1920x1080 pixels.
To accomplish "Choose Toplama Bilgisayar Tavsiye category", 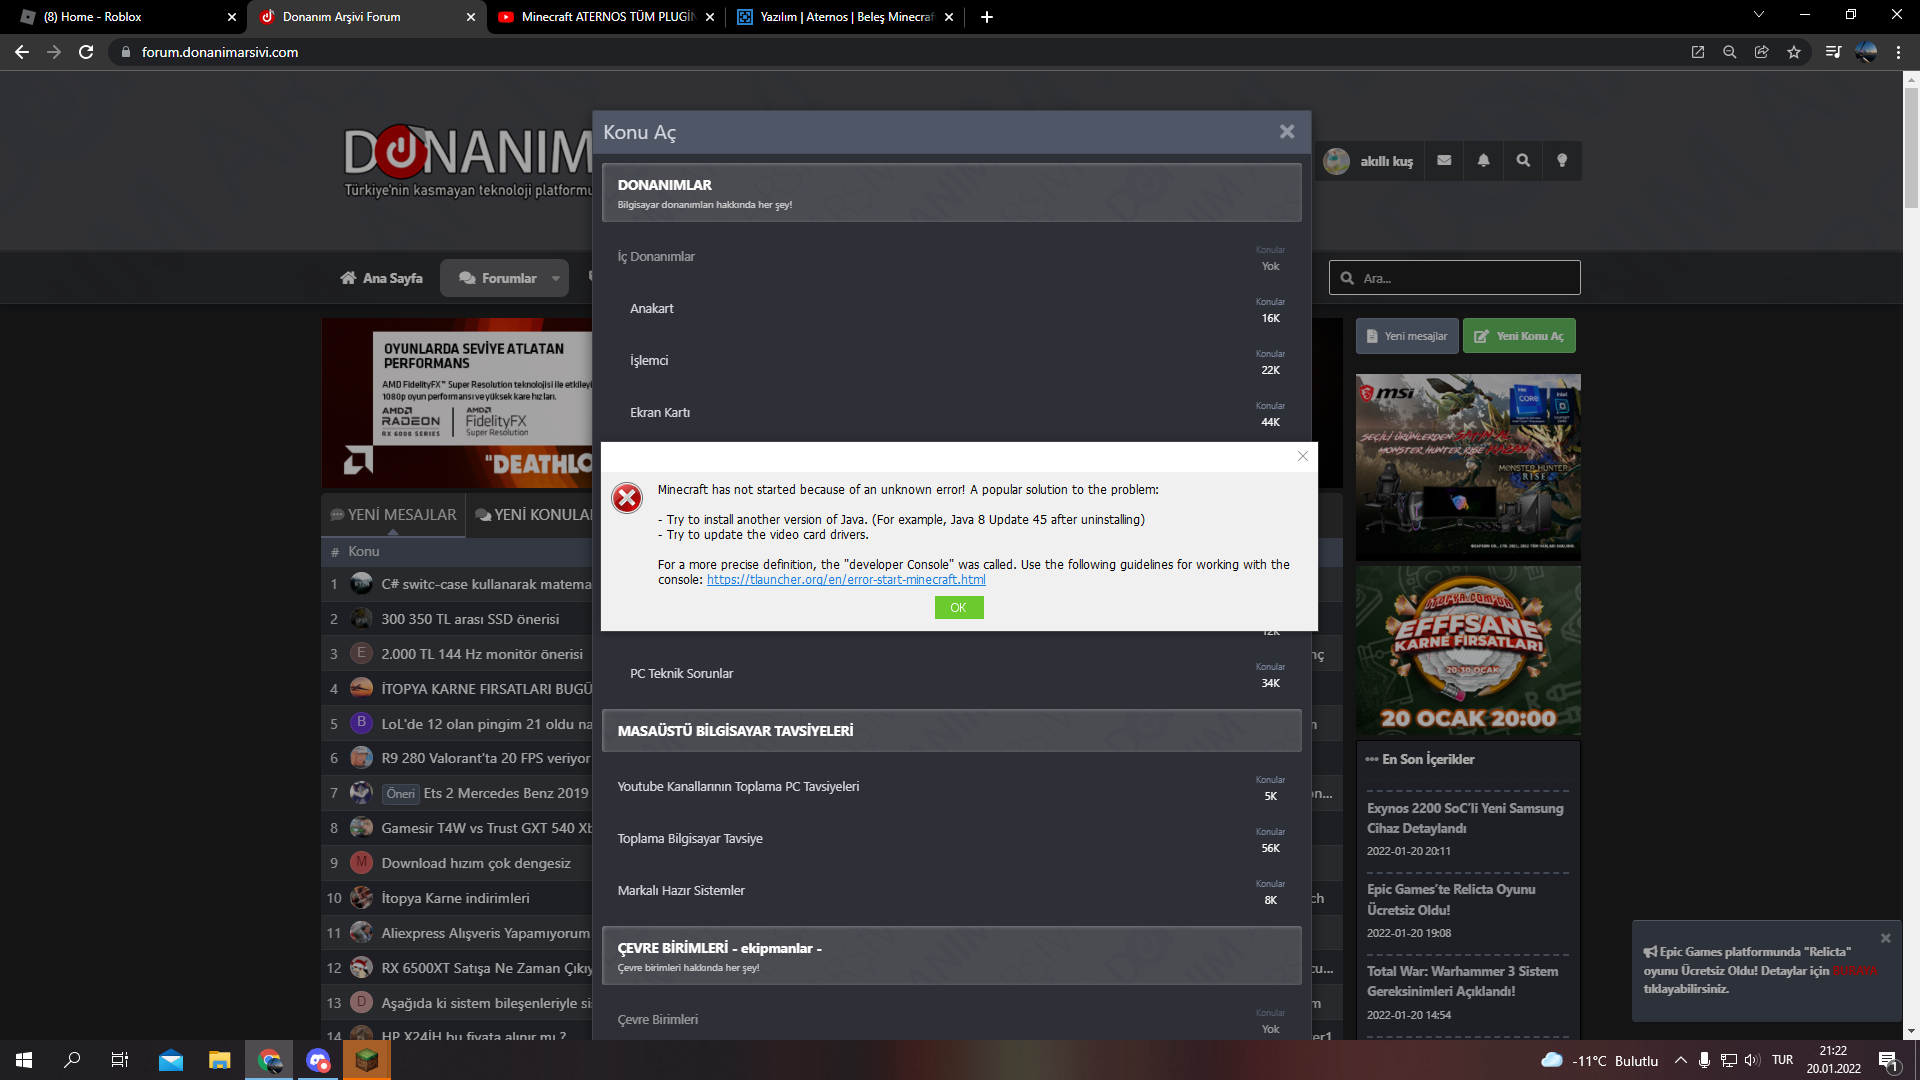I will click(690, 839).
